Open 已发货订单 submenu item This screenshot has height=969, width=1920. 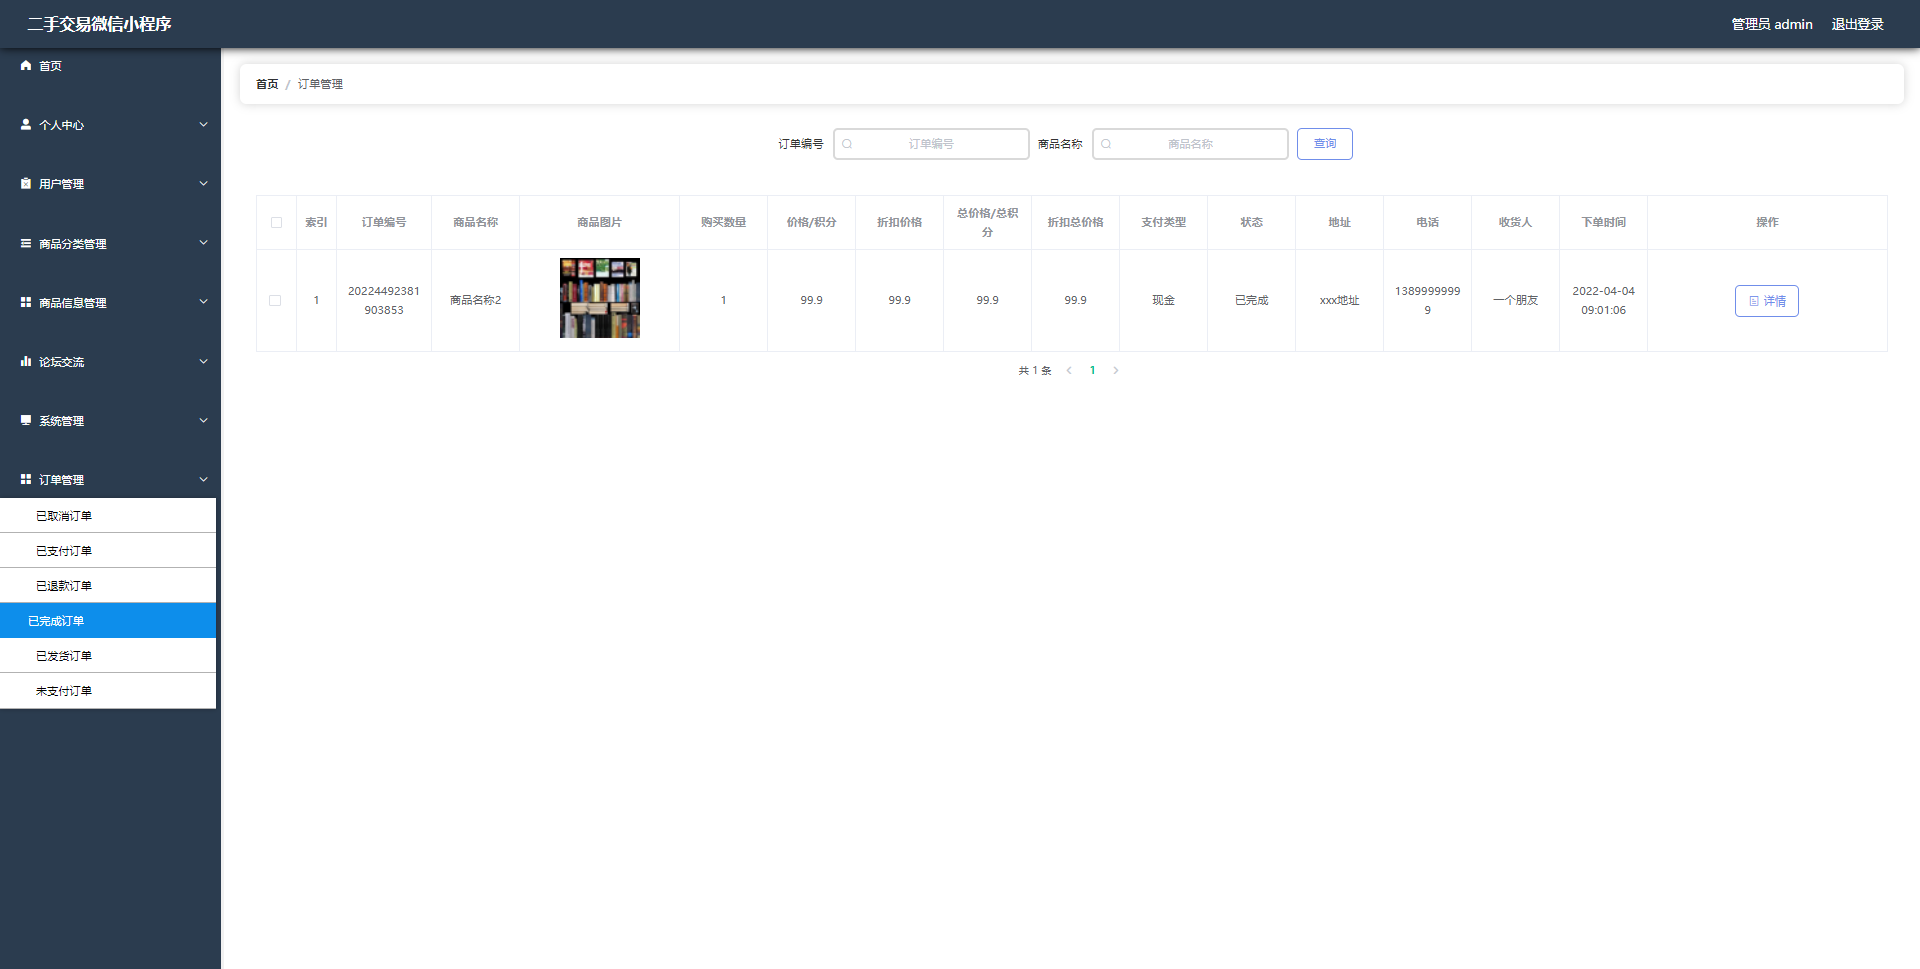pos(108,656)
